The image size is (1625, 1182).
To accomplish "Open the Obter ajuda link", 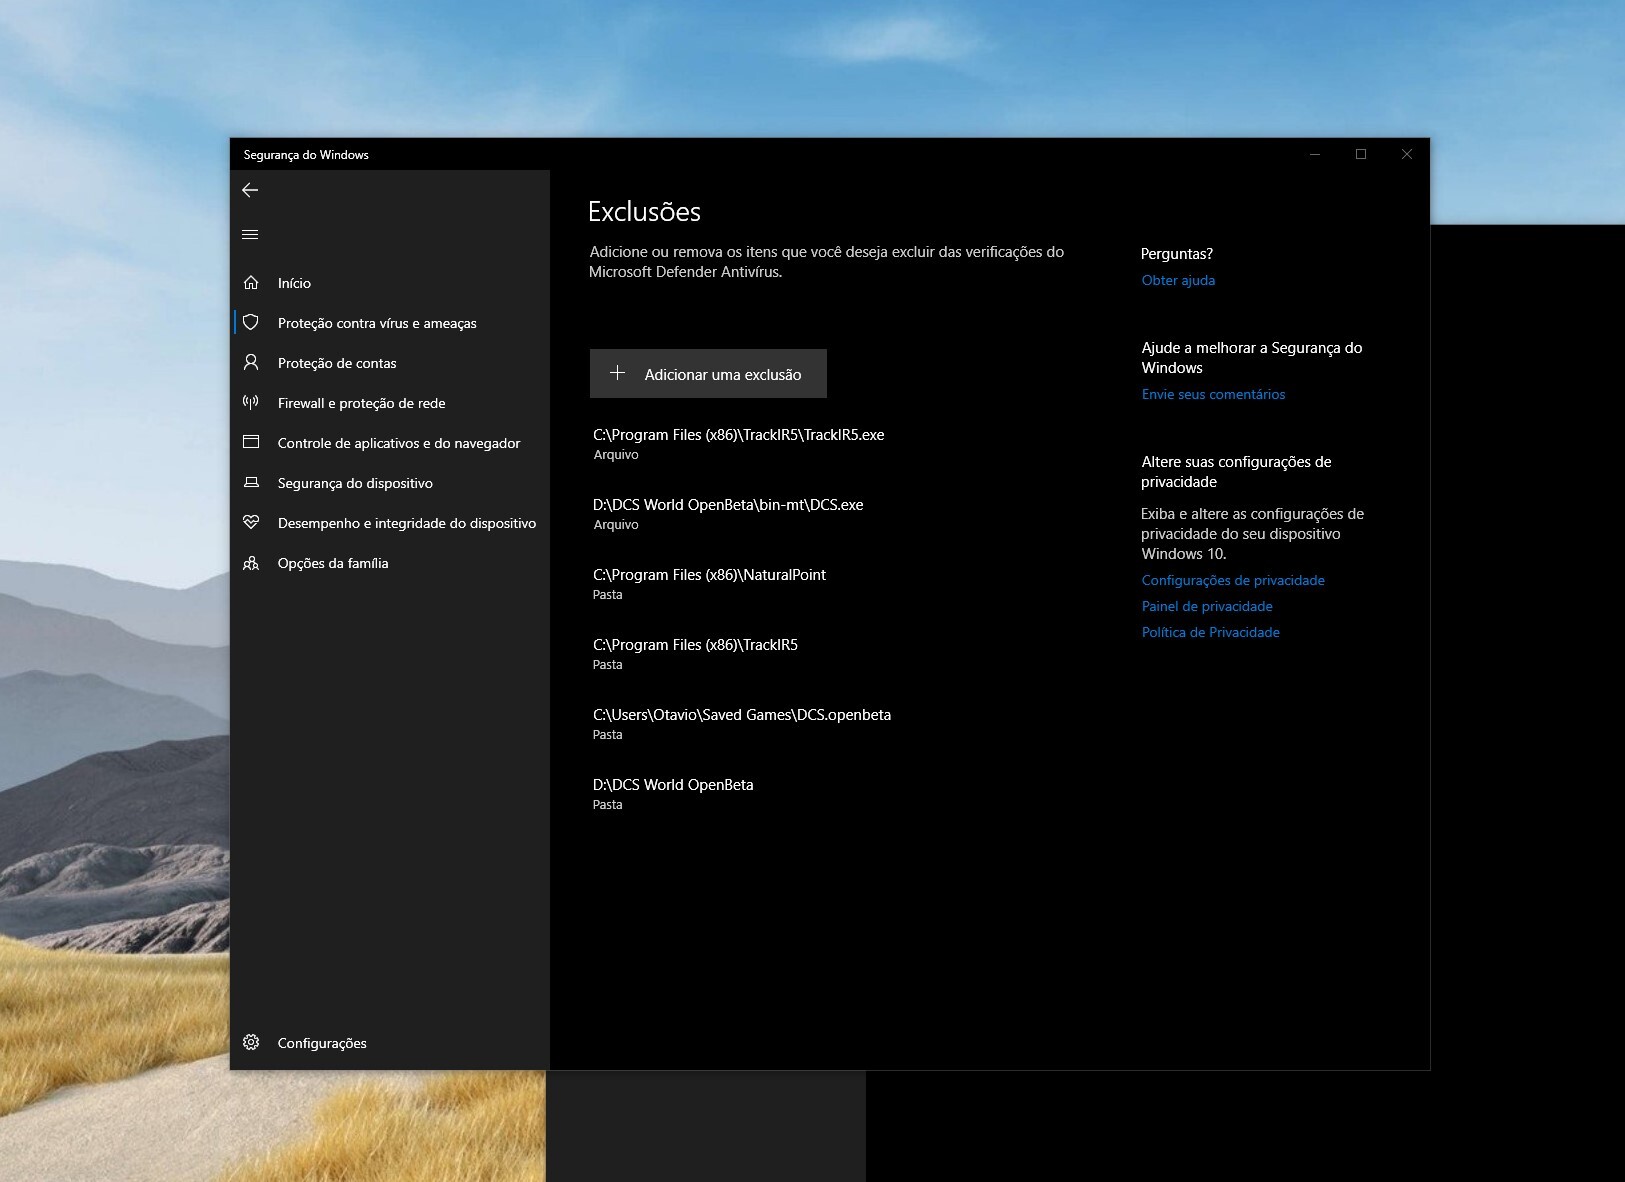I will [x=1178, y=280].
